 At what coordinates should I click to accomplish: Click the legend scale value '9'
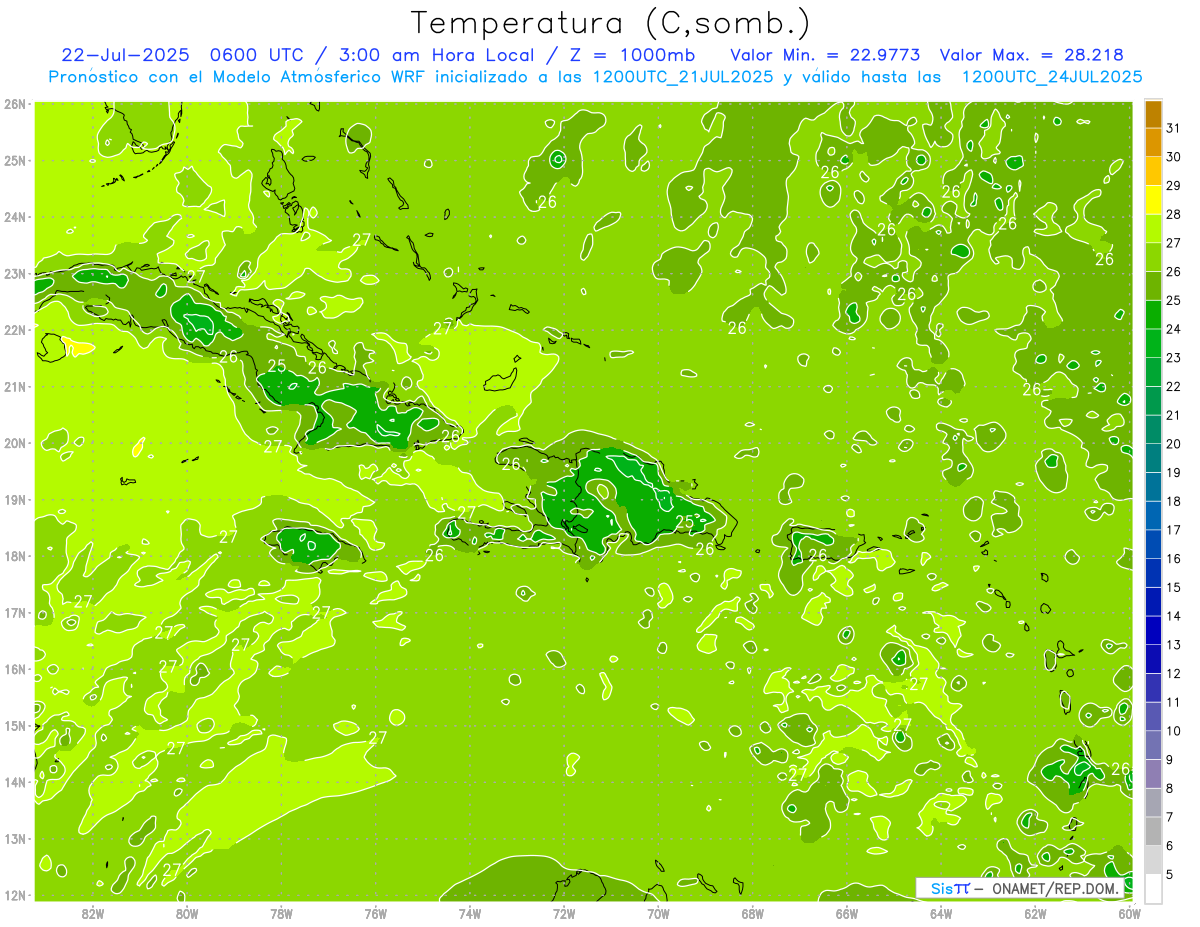point(1170,759)
